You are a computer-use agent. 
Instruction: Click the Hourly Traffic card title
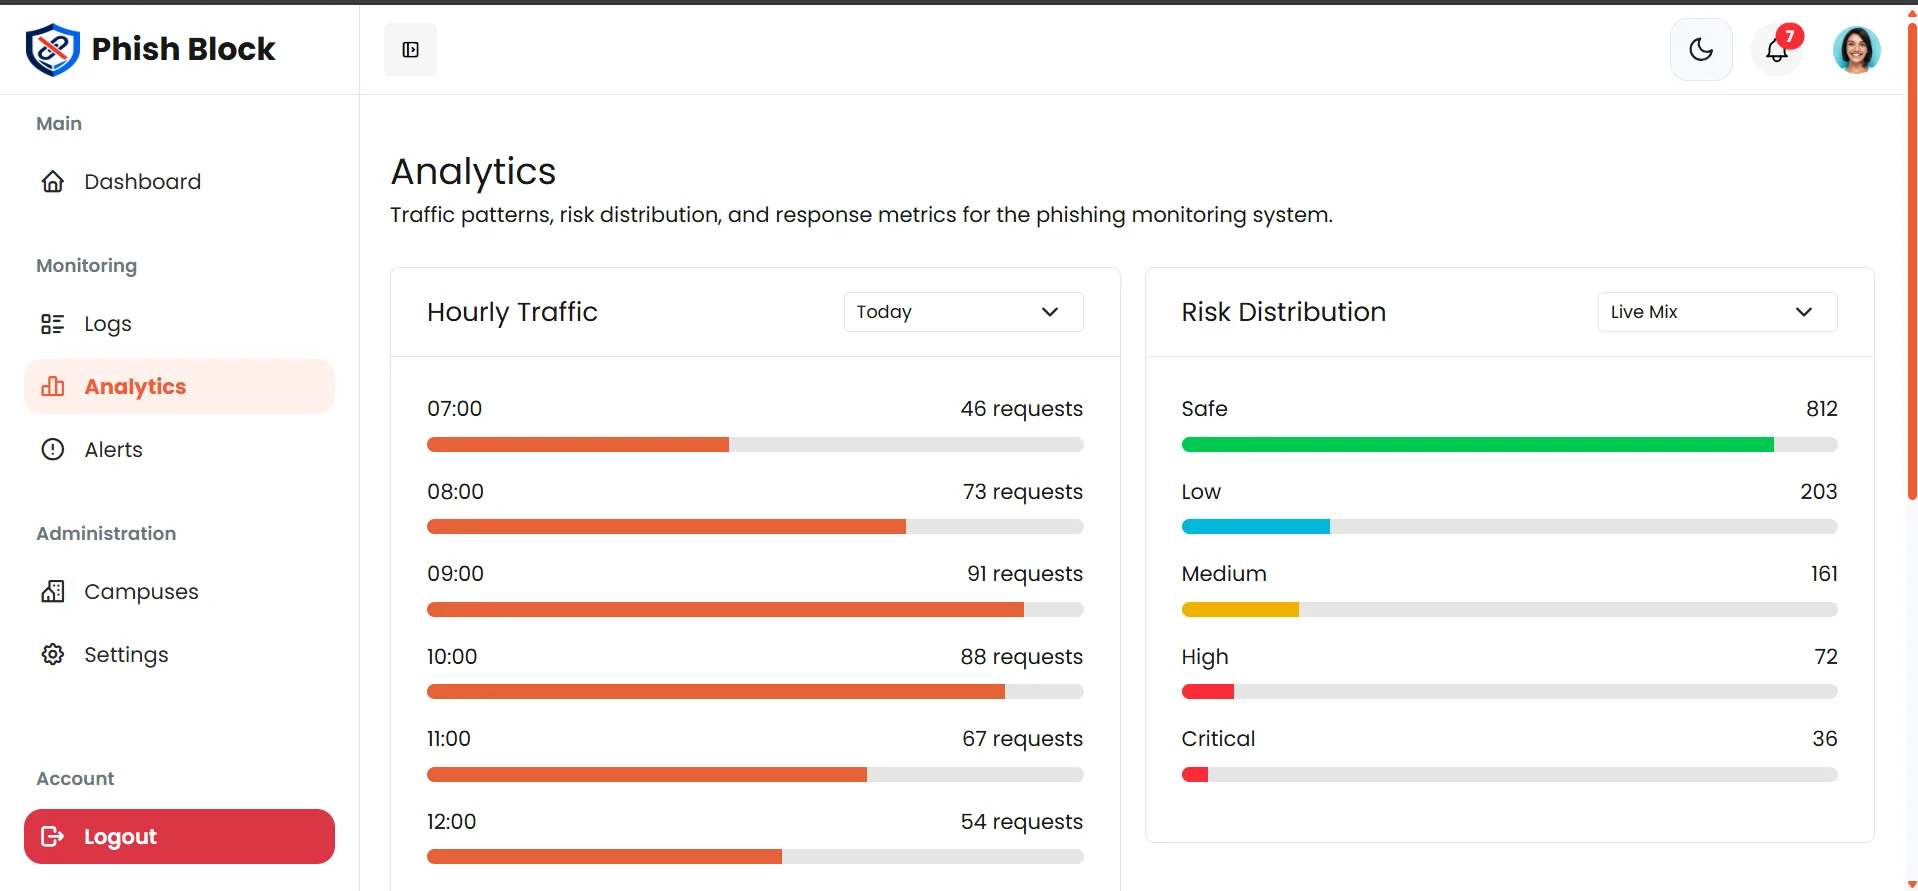tap(512, 312)
